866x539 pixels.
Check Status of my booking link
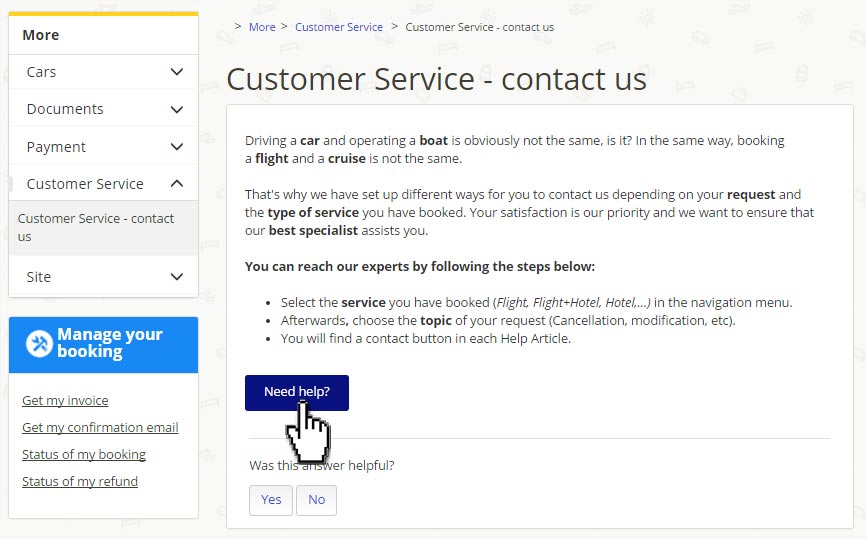coord(84,455)
